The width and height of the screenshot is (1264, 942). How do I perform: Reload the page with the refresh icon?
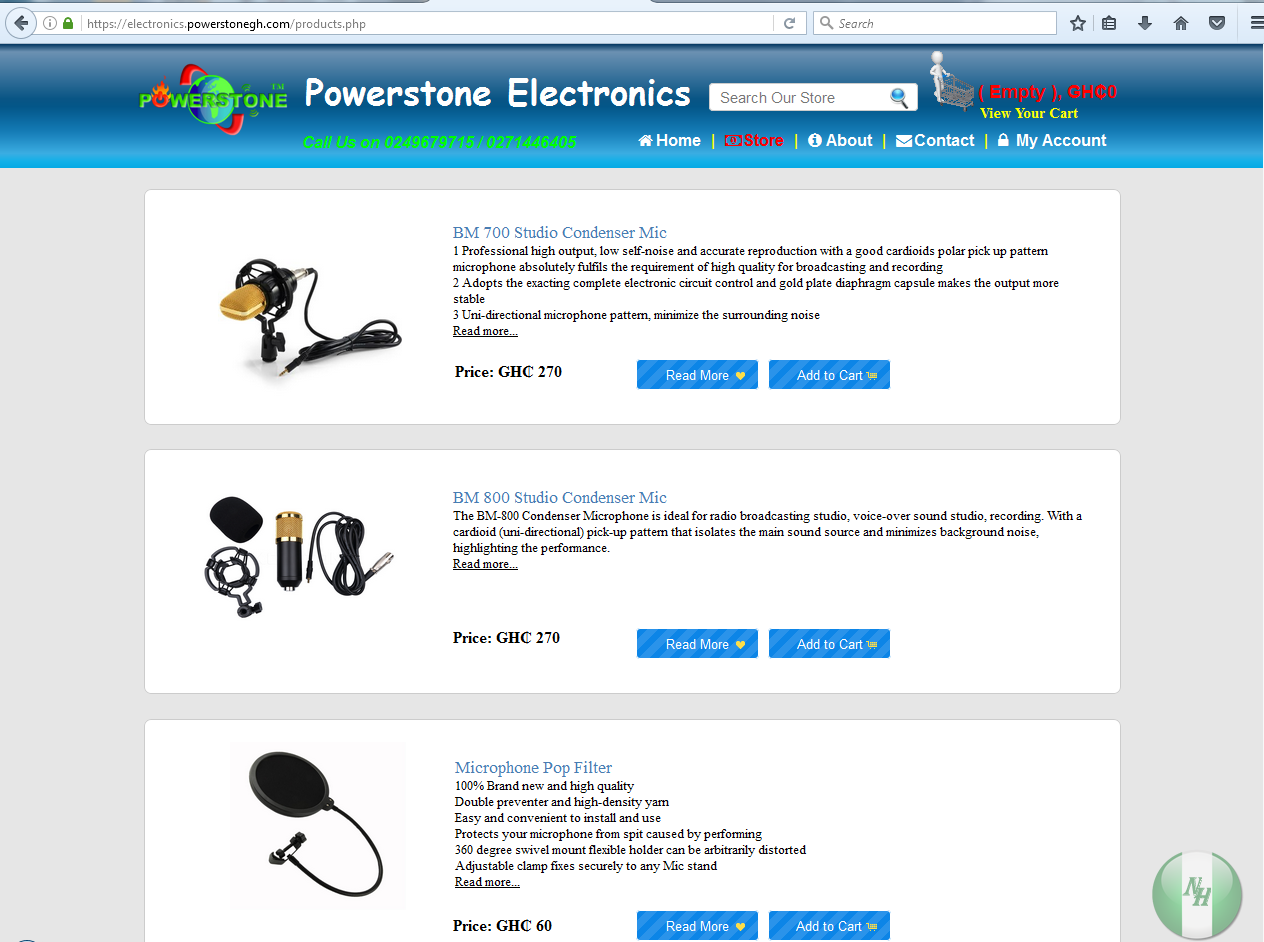tap(790, 23)
